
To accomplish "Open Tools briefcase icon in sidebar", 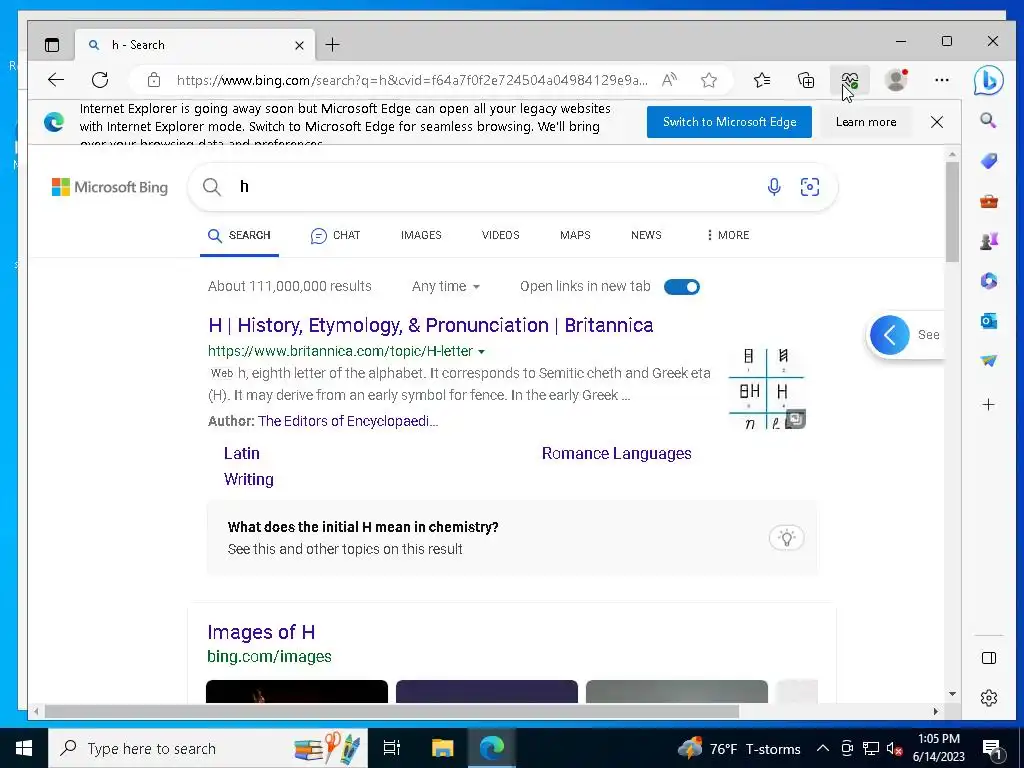I will [x=989, y=201].
